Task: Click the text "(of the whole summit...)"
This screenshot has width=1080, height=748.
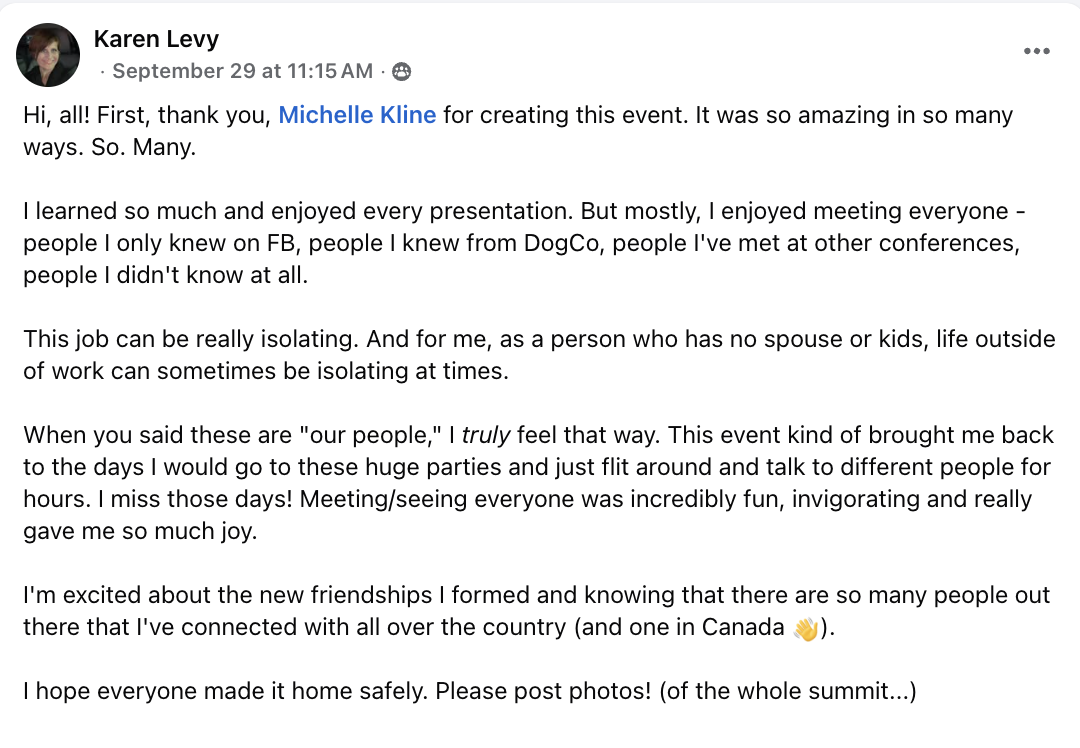Action: (x=787, y=691)
